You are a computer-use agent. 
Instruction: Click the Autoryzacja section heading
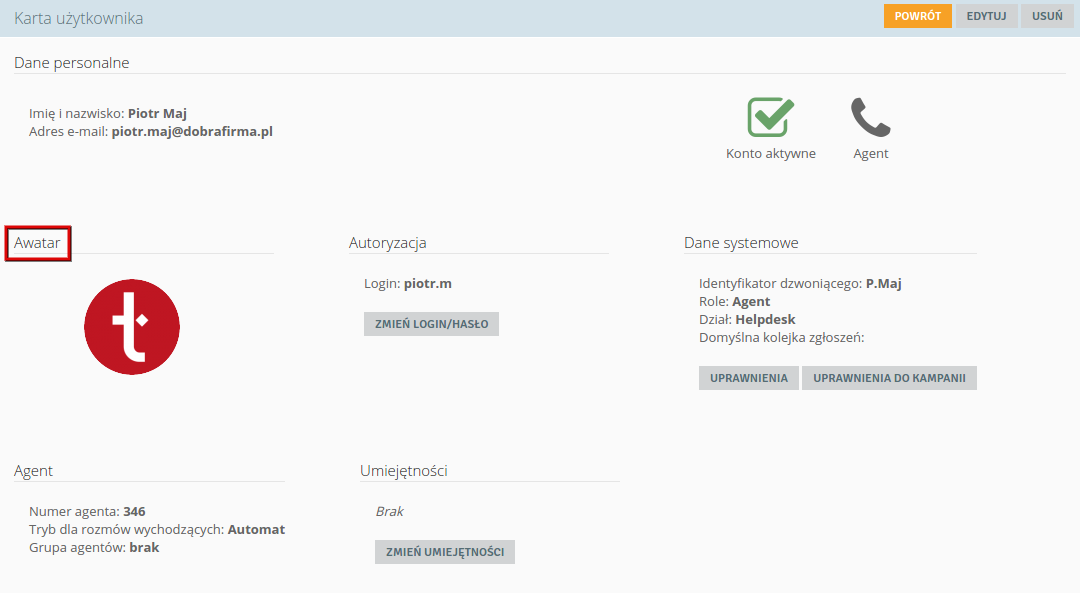(x=388, y=243)
